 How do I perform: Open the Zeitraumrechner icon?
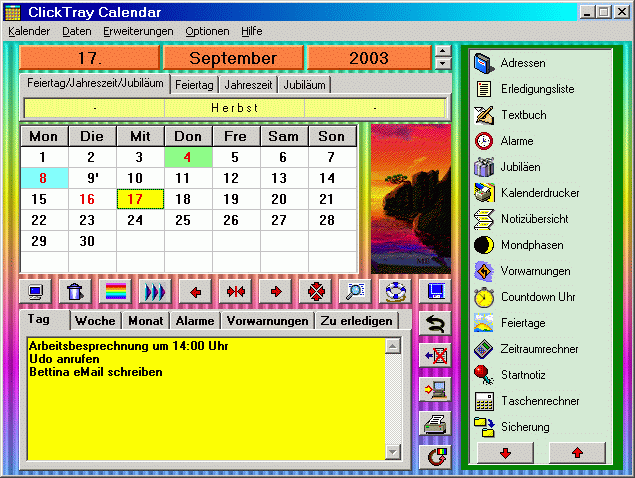(484, 349)
